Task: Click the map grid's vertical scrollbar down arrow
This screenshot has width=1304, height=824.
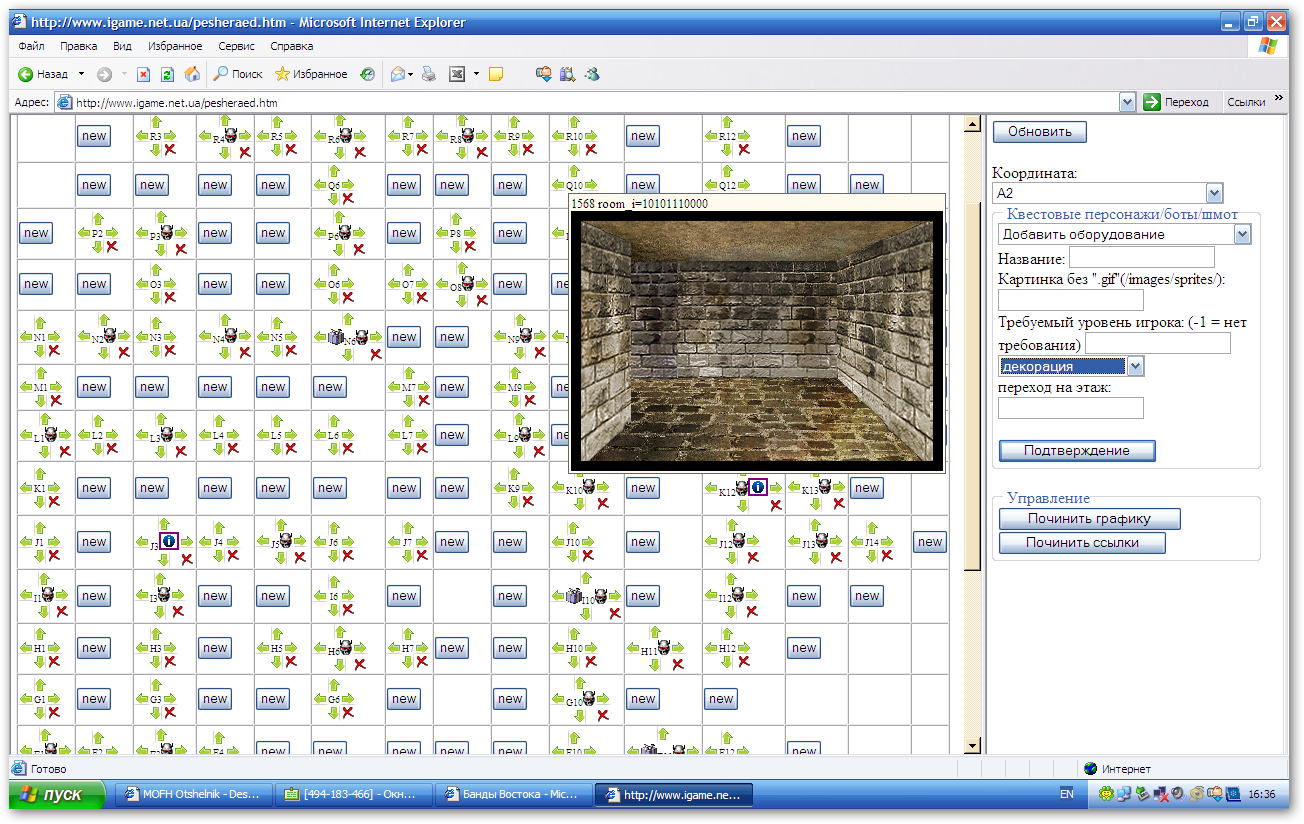Action: tap(971, 746)
